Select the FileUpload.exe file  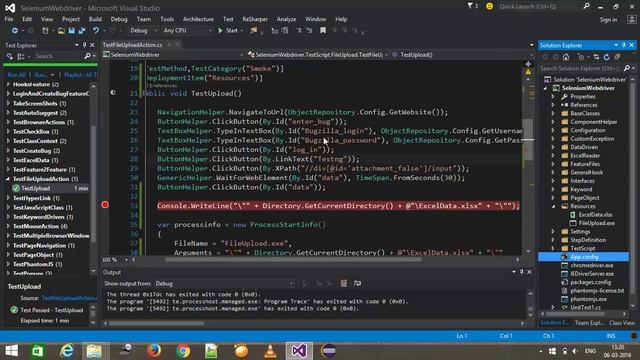(x=596, y=223)
